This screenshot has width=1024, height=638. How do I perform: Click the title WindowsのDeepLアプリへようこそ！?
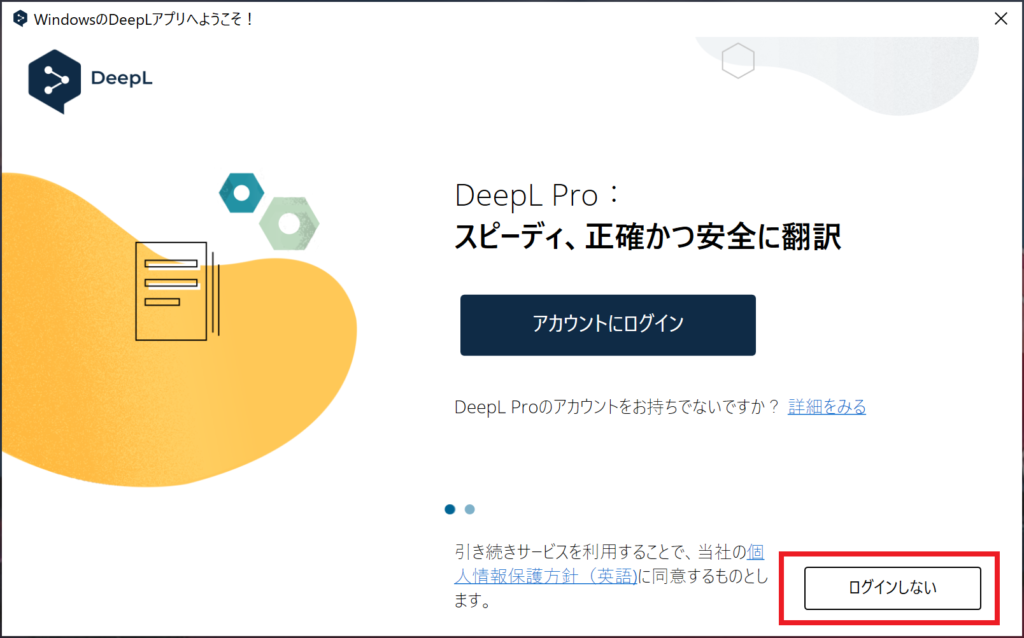144,19
